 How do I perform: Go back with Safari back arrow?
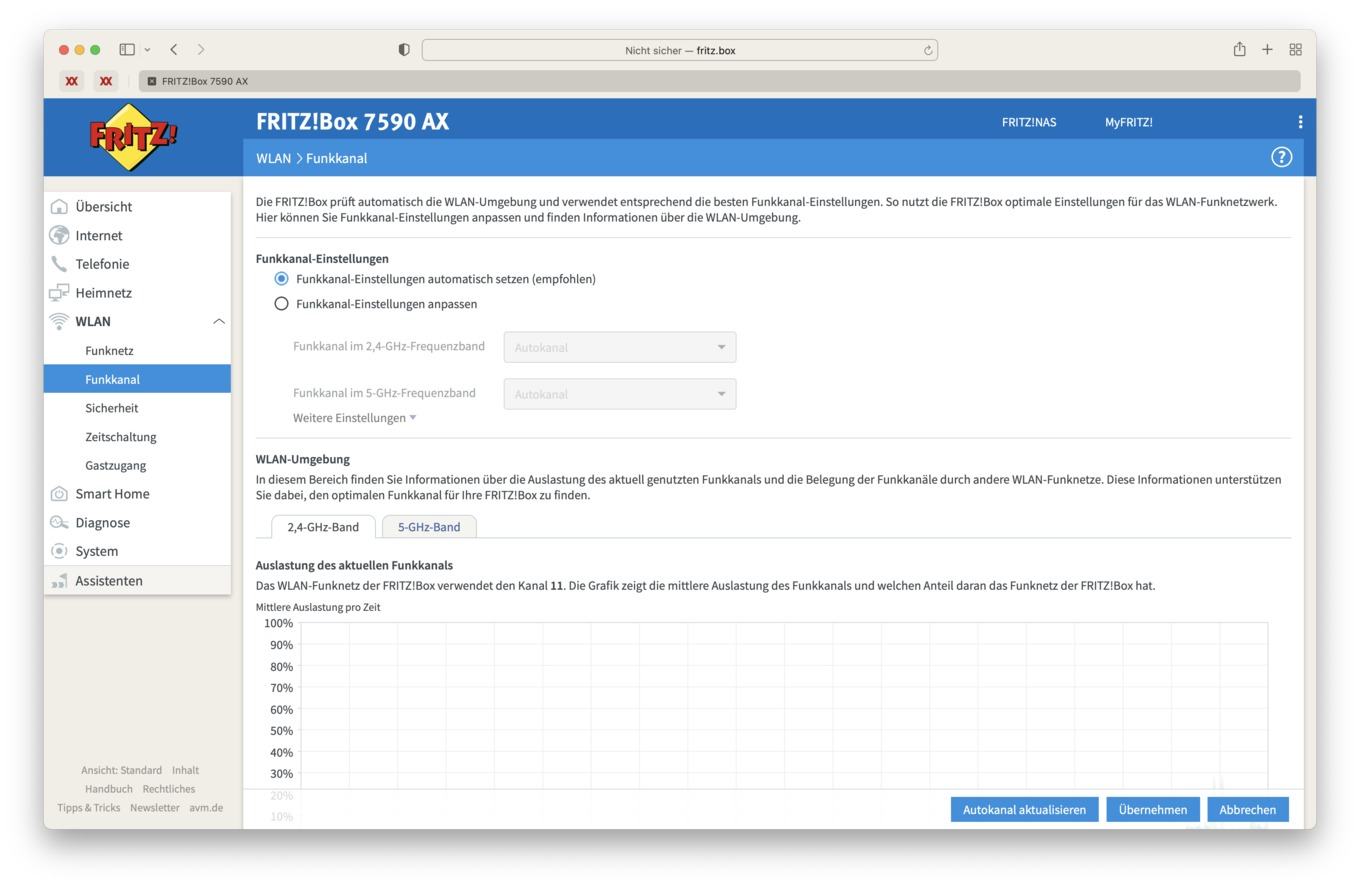coord(174,49)
